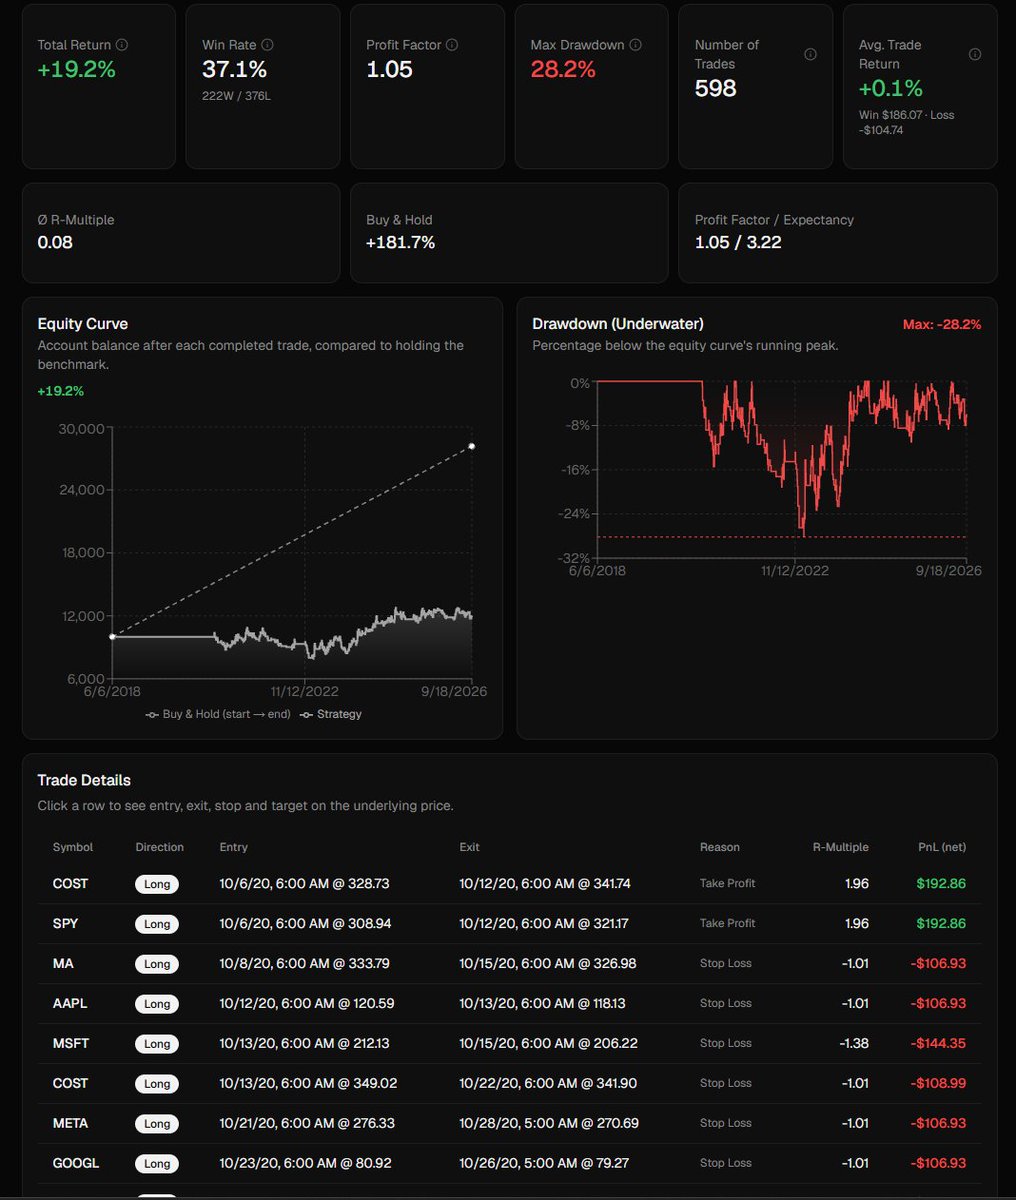Screen dimensions: 1016x1200
Task: Click Stop Loss reason in MA row
Action: [x=726, y=964]
